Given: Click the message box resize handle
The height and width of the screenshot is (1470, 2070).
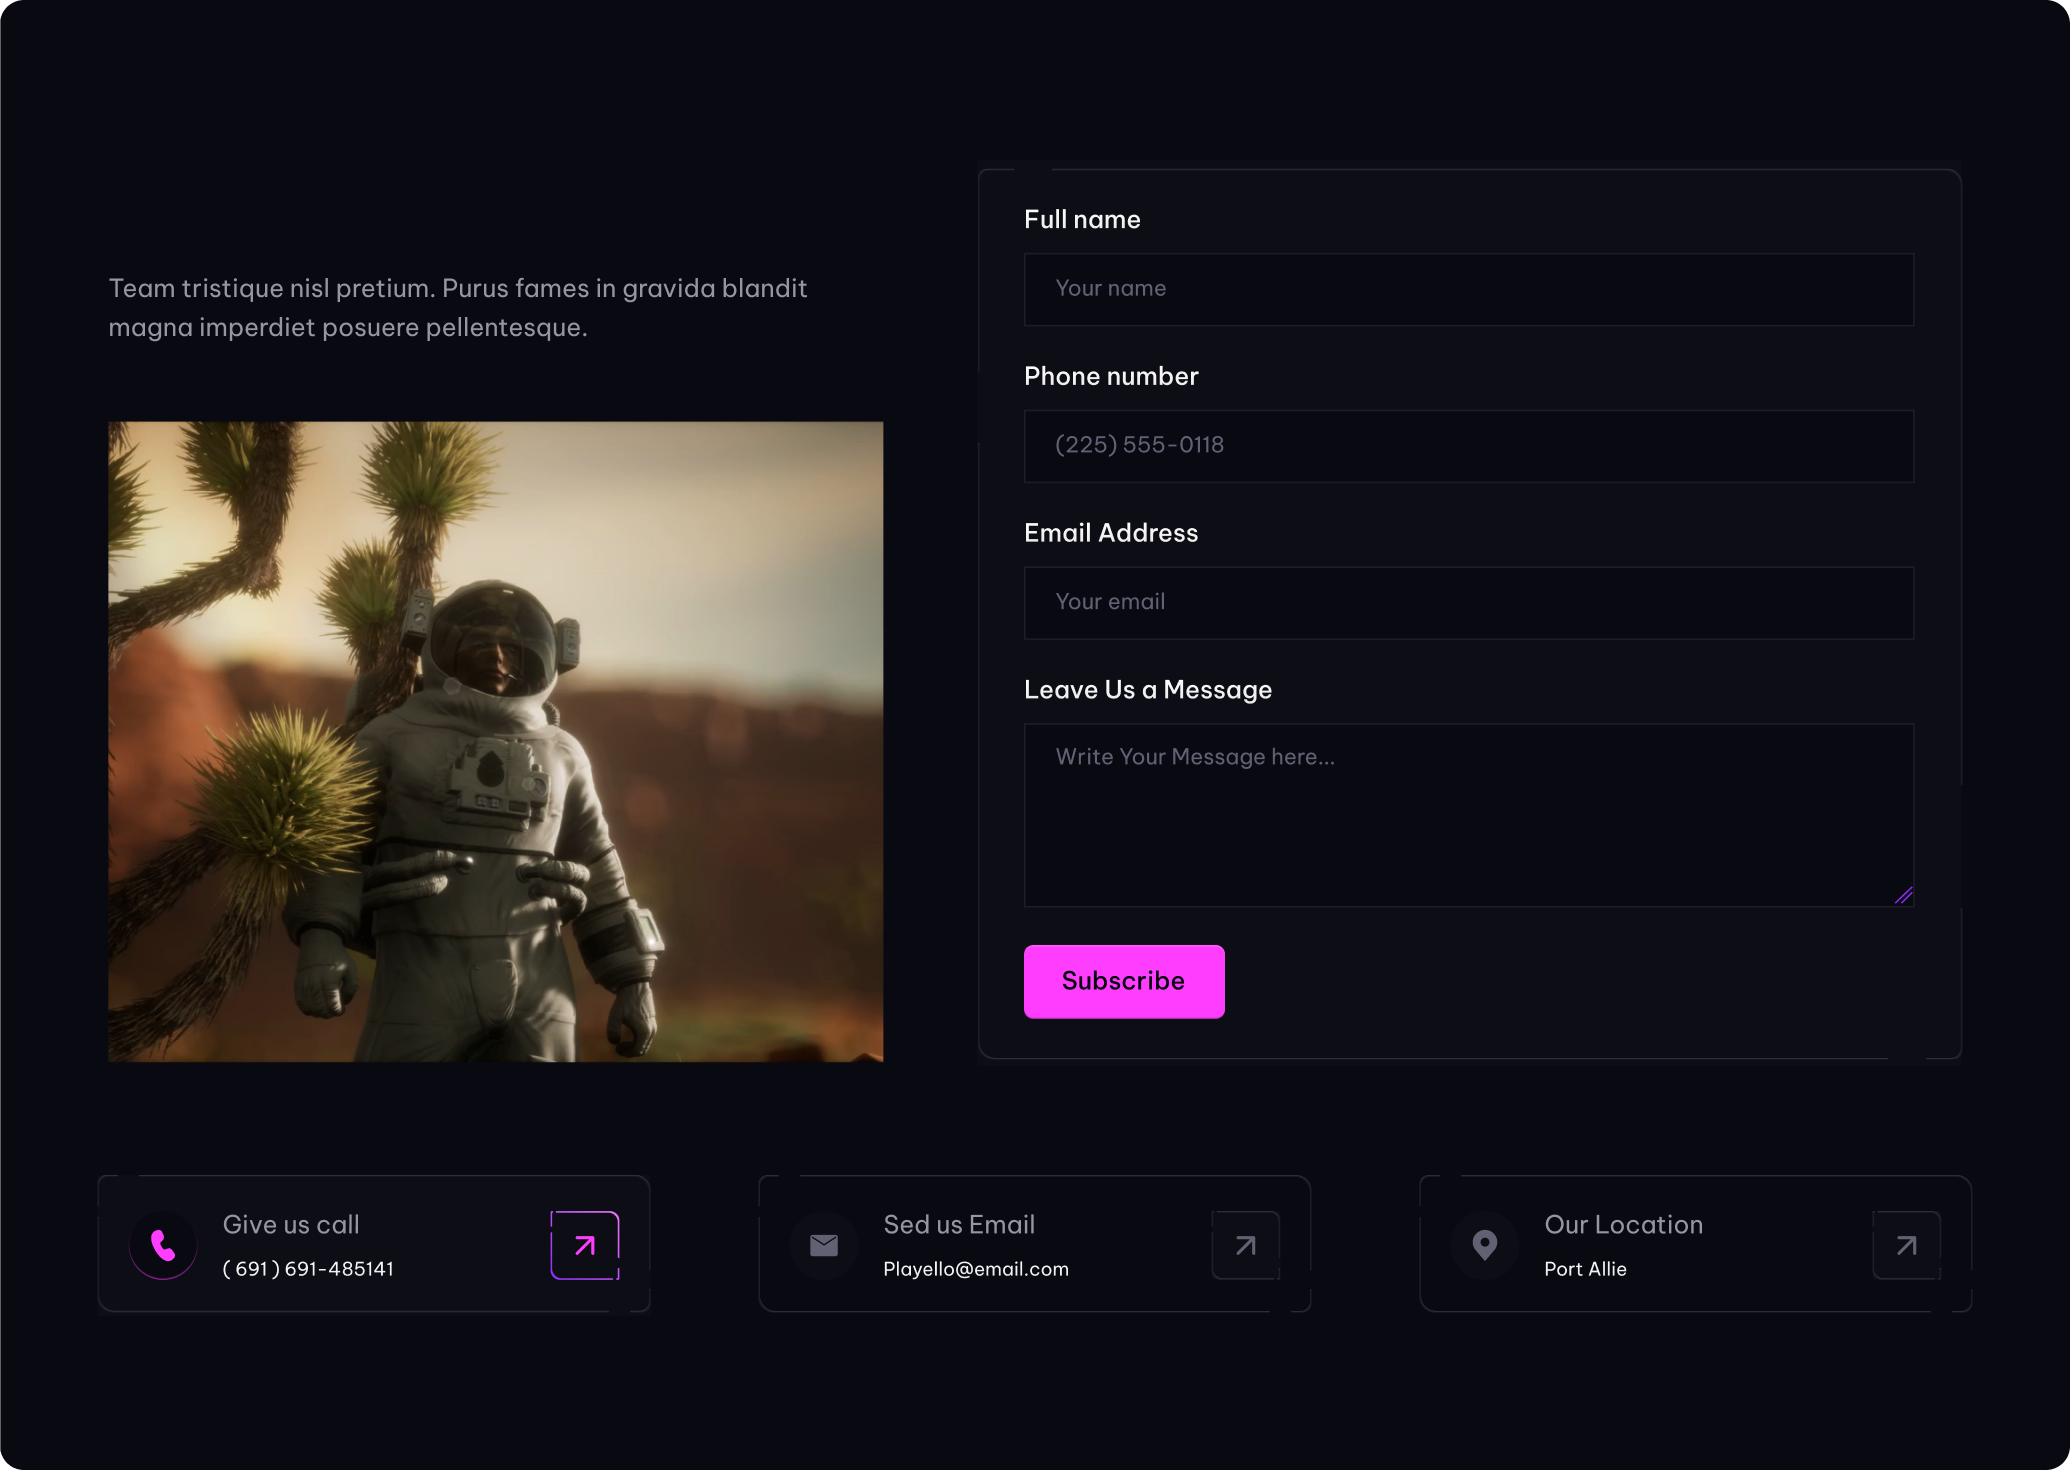Looking at the screenshot, I should (1904, 896).
